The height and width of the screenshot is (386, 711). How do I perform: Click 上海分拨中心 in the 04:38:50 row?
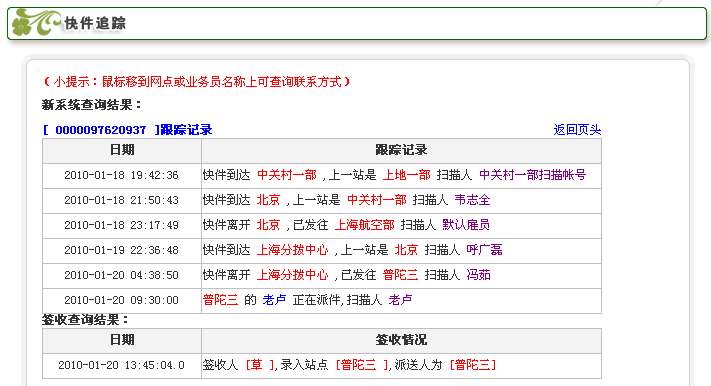(x=292, y=275)
